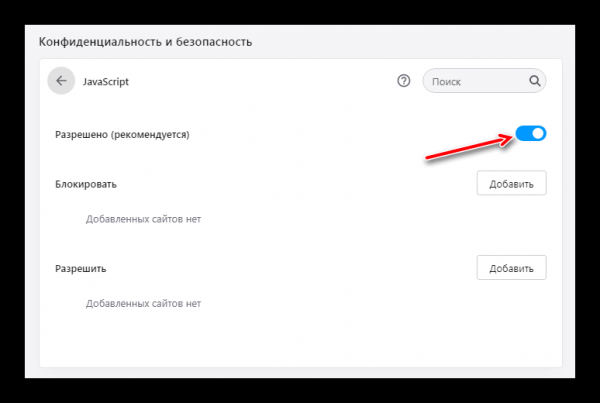Turn off the Разрешено (рекомендуется) switch

(x=531, y=134)
